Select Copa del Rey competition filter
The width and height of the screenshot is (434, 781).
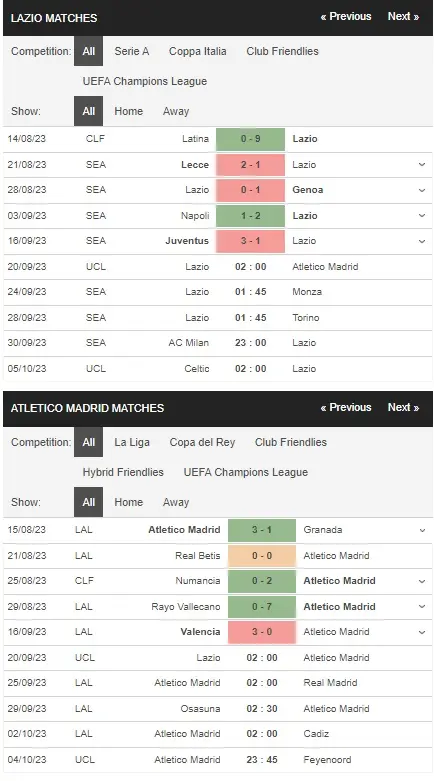202,442
